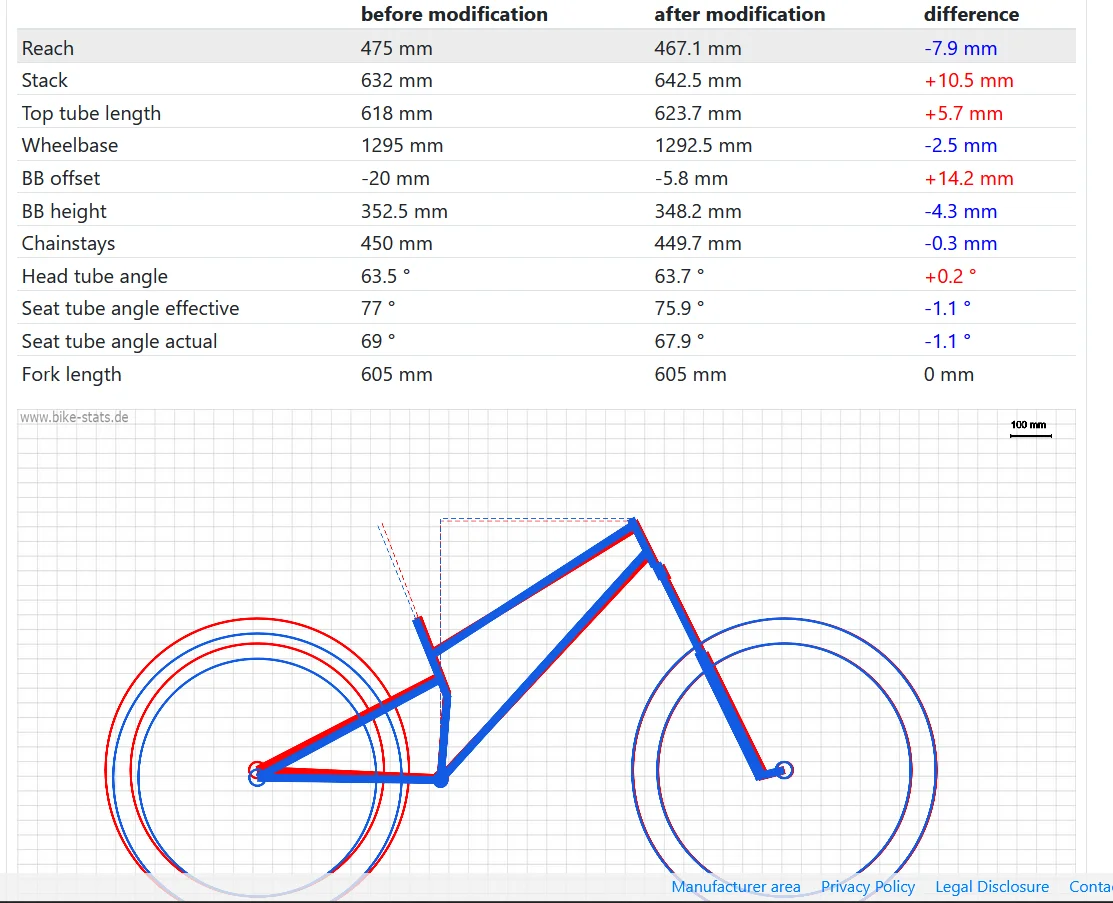Click the Head tube angle label
Screen dimensions: 1113x903
(94, 276)
